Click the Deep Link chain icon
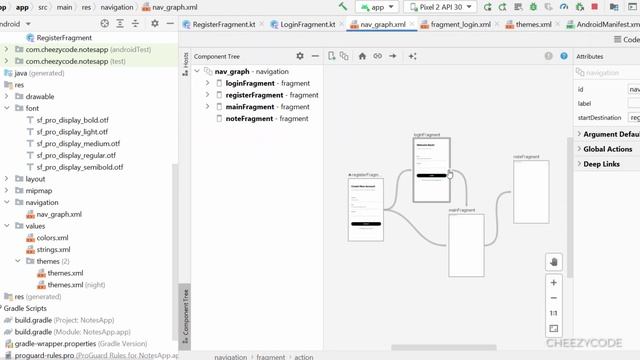640x360 pixels. click(378, 56)
